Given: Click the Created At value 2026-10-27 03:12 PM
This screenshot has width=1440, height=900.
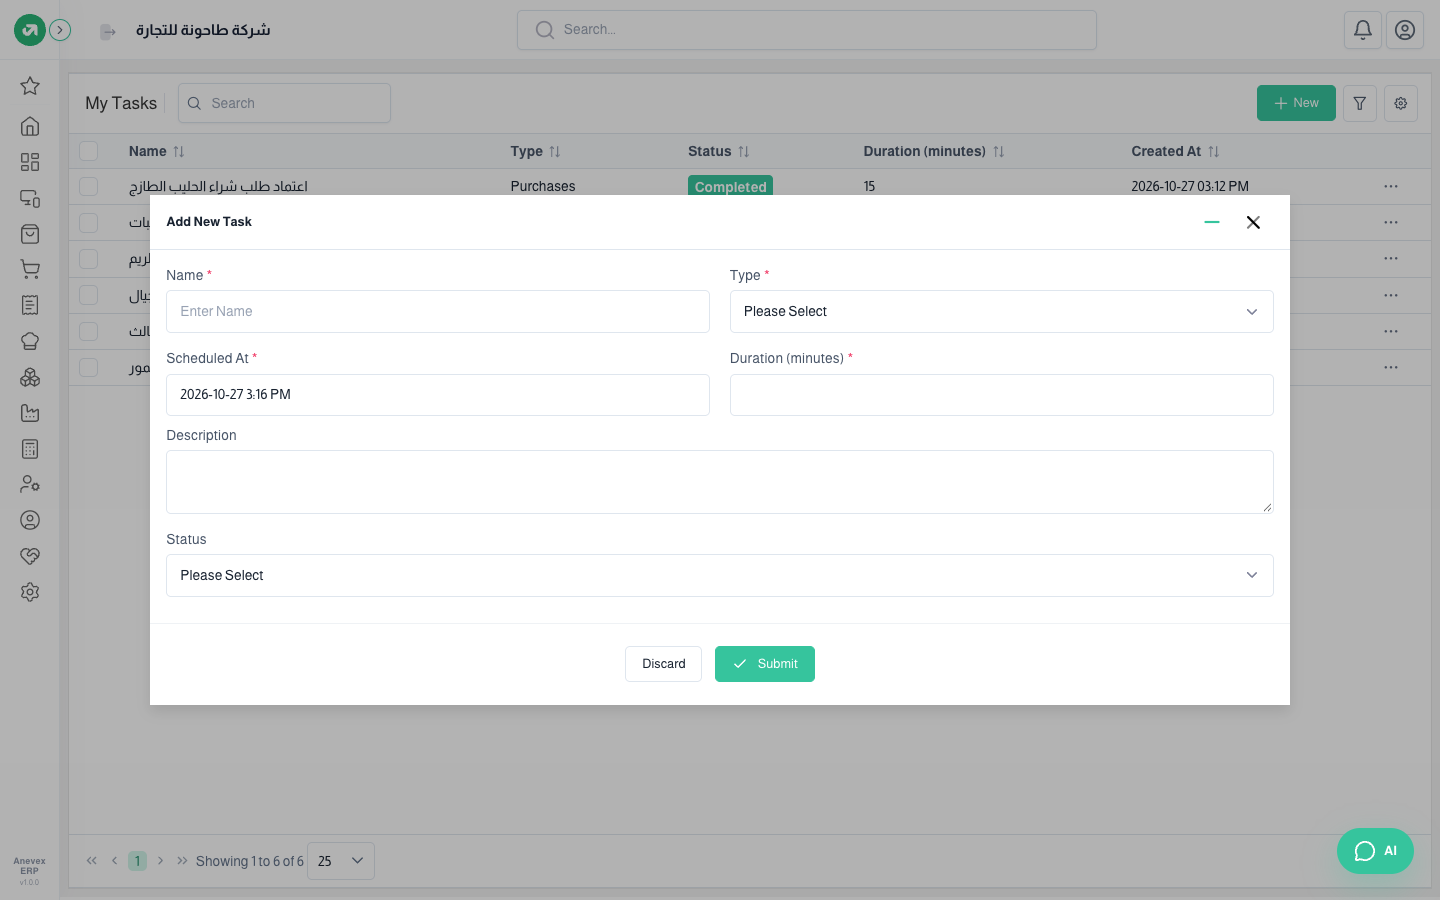Looking at the screenshot, I should [1190, 187].
